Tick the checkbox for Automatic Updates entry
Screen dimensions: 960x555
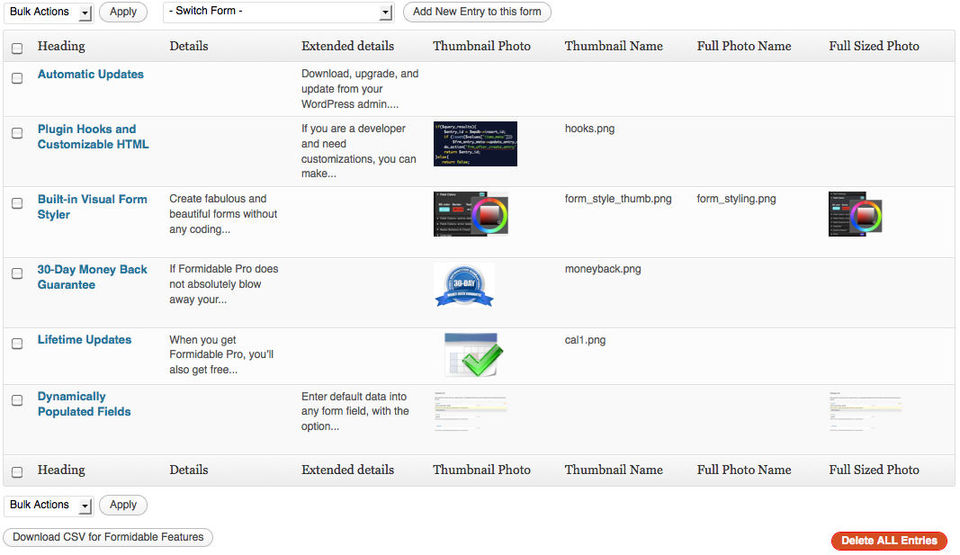click(x=17, y=78)
